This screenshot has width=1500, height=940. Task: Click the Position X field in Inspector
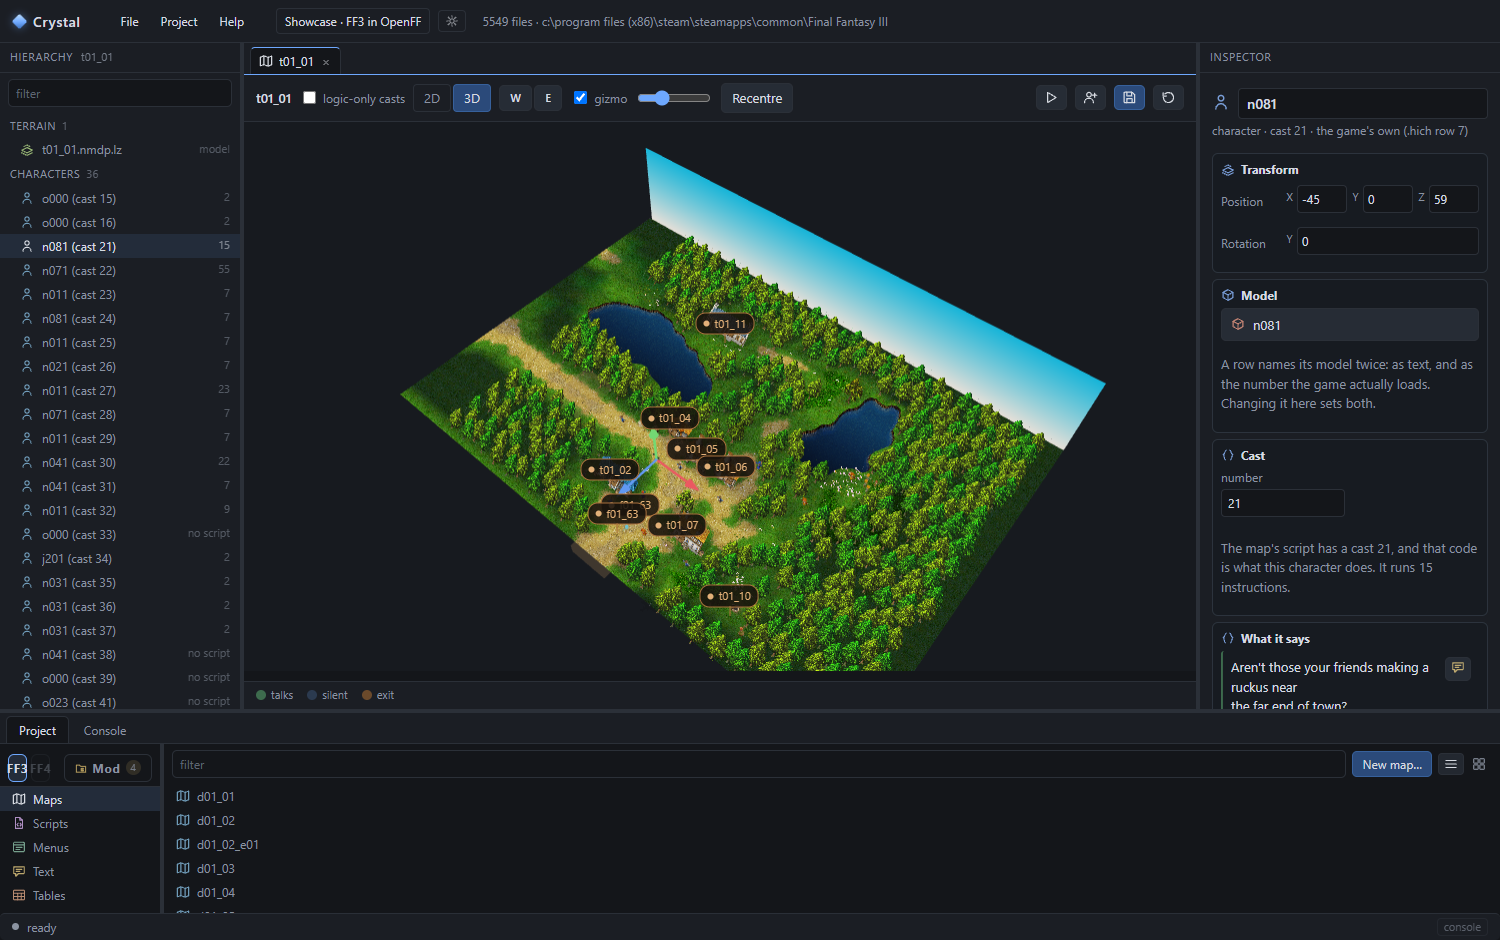(x=1322, y=199)
